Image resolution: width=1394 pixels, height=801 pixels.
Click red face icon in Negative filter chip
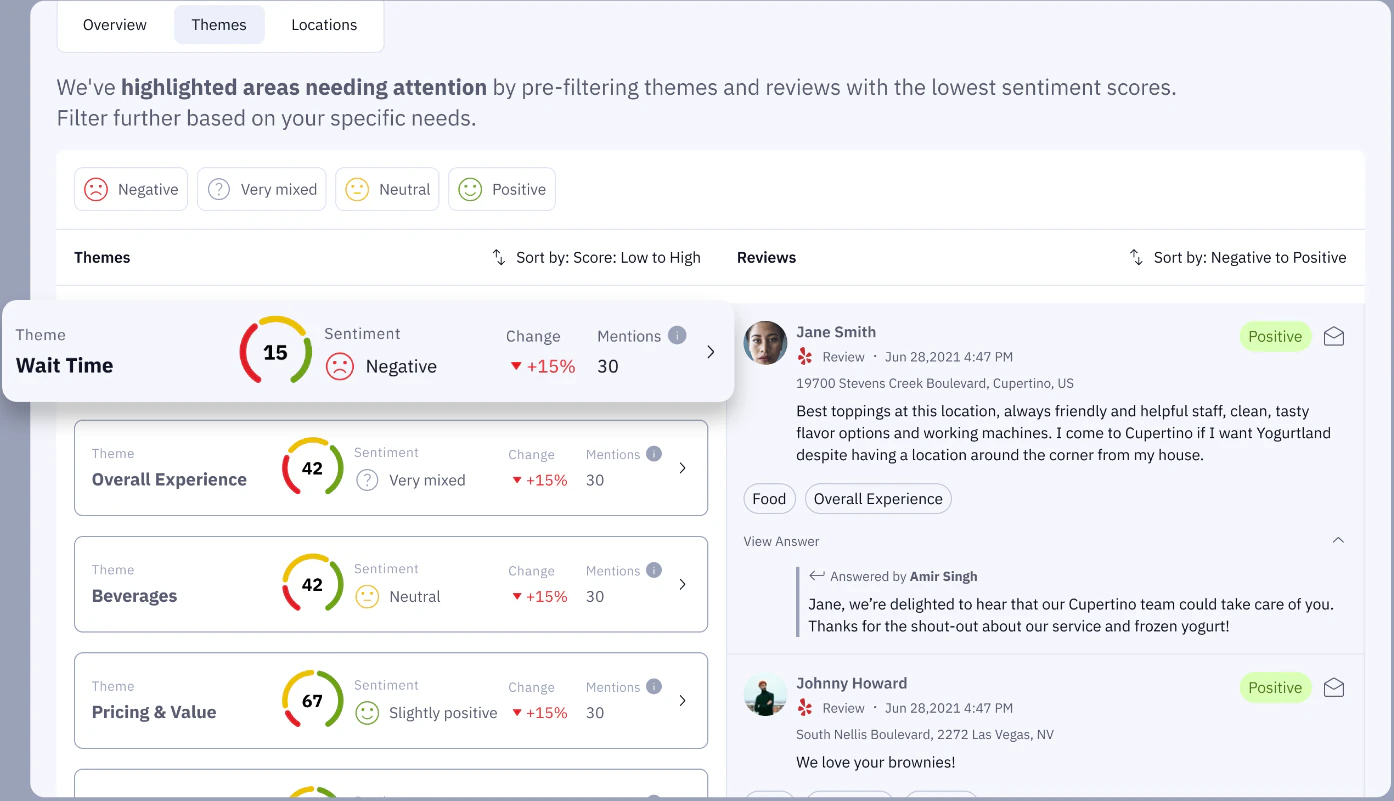click(96, 189)
